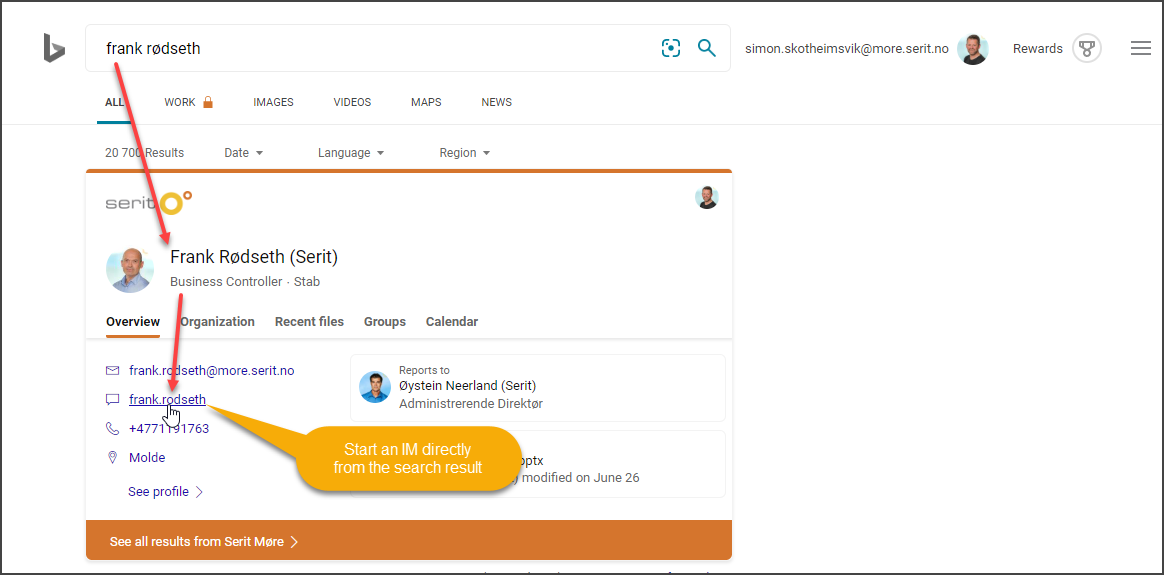Switch to the VIDEOS tab

(352, 102)
